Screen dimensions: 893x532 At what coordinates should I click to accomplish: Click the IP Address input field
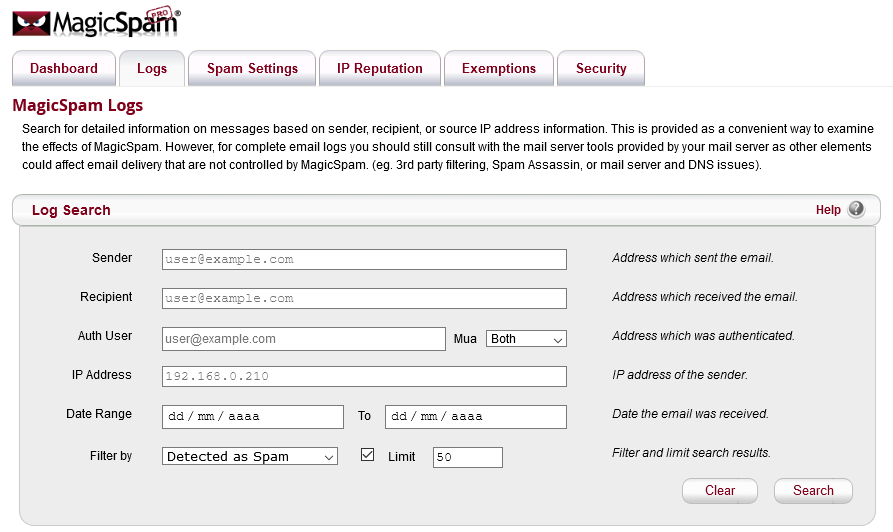pyautogui.click(x=364, y=377)
